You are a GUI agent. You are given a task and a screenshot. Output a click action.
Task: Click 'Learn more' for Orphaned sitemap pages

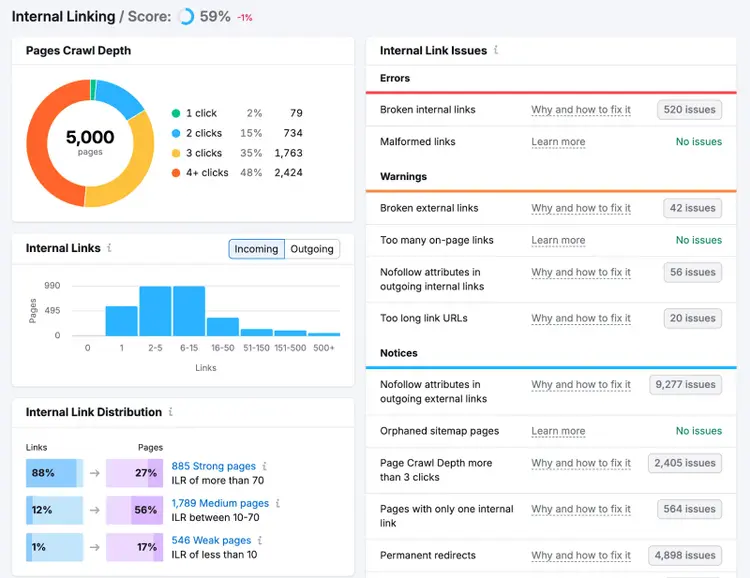[x=558, y=431]
